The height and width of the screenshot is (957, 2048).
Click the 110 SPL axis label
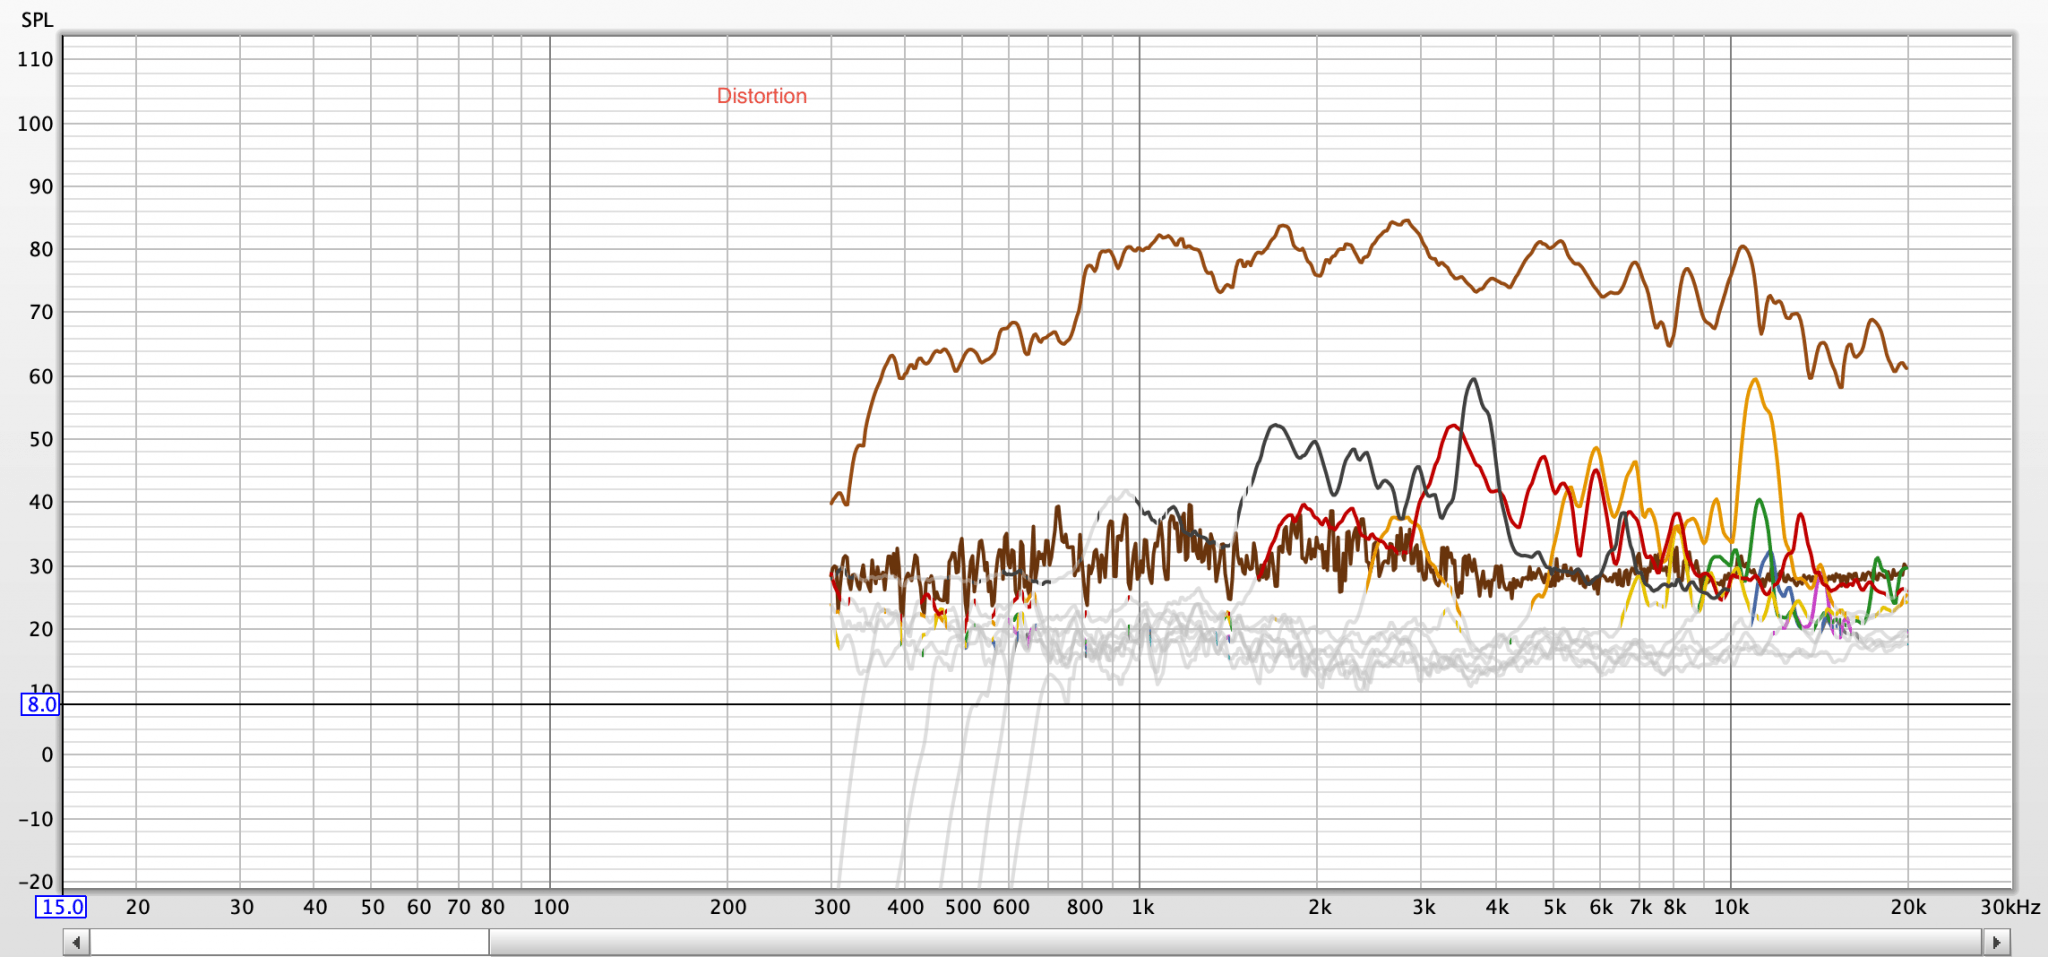[35, 59]
